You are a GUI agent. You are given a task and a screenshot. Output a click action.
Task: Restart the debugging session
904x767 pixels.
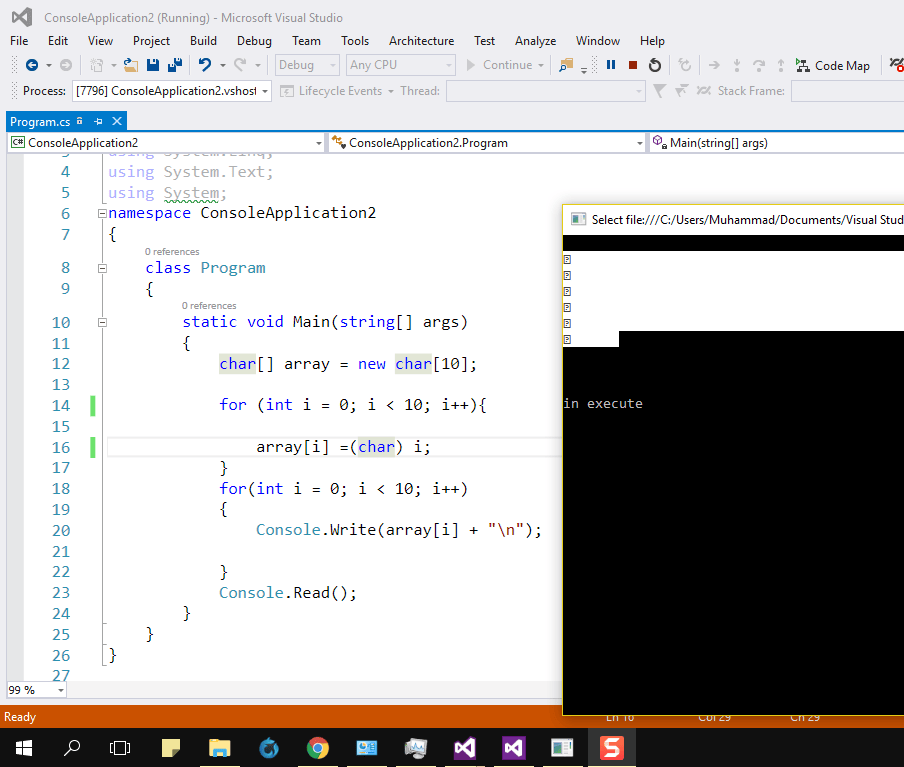click(655, 65)
